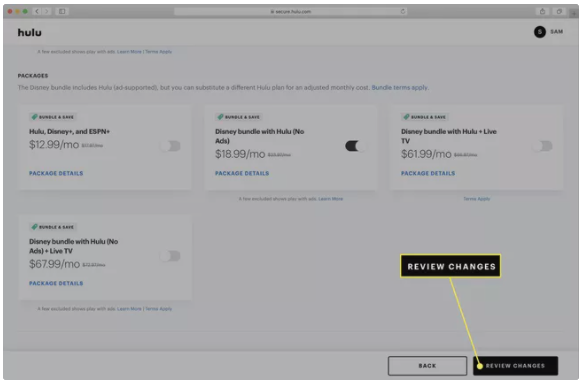
Task: Open Package Details for $18.99/mo bundle
Action: (x=242, y=173)
